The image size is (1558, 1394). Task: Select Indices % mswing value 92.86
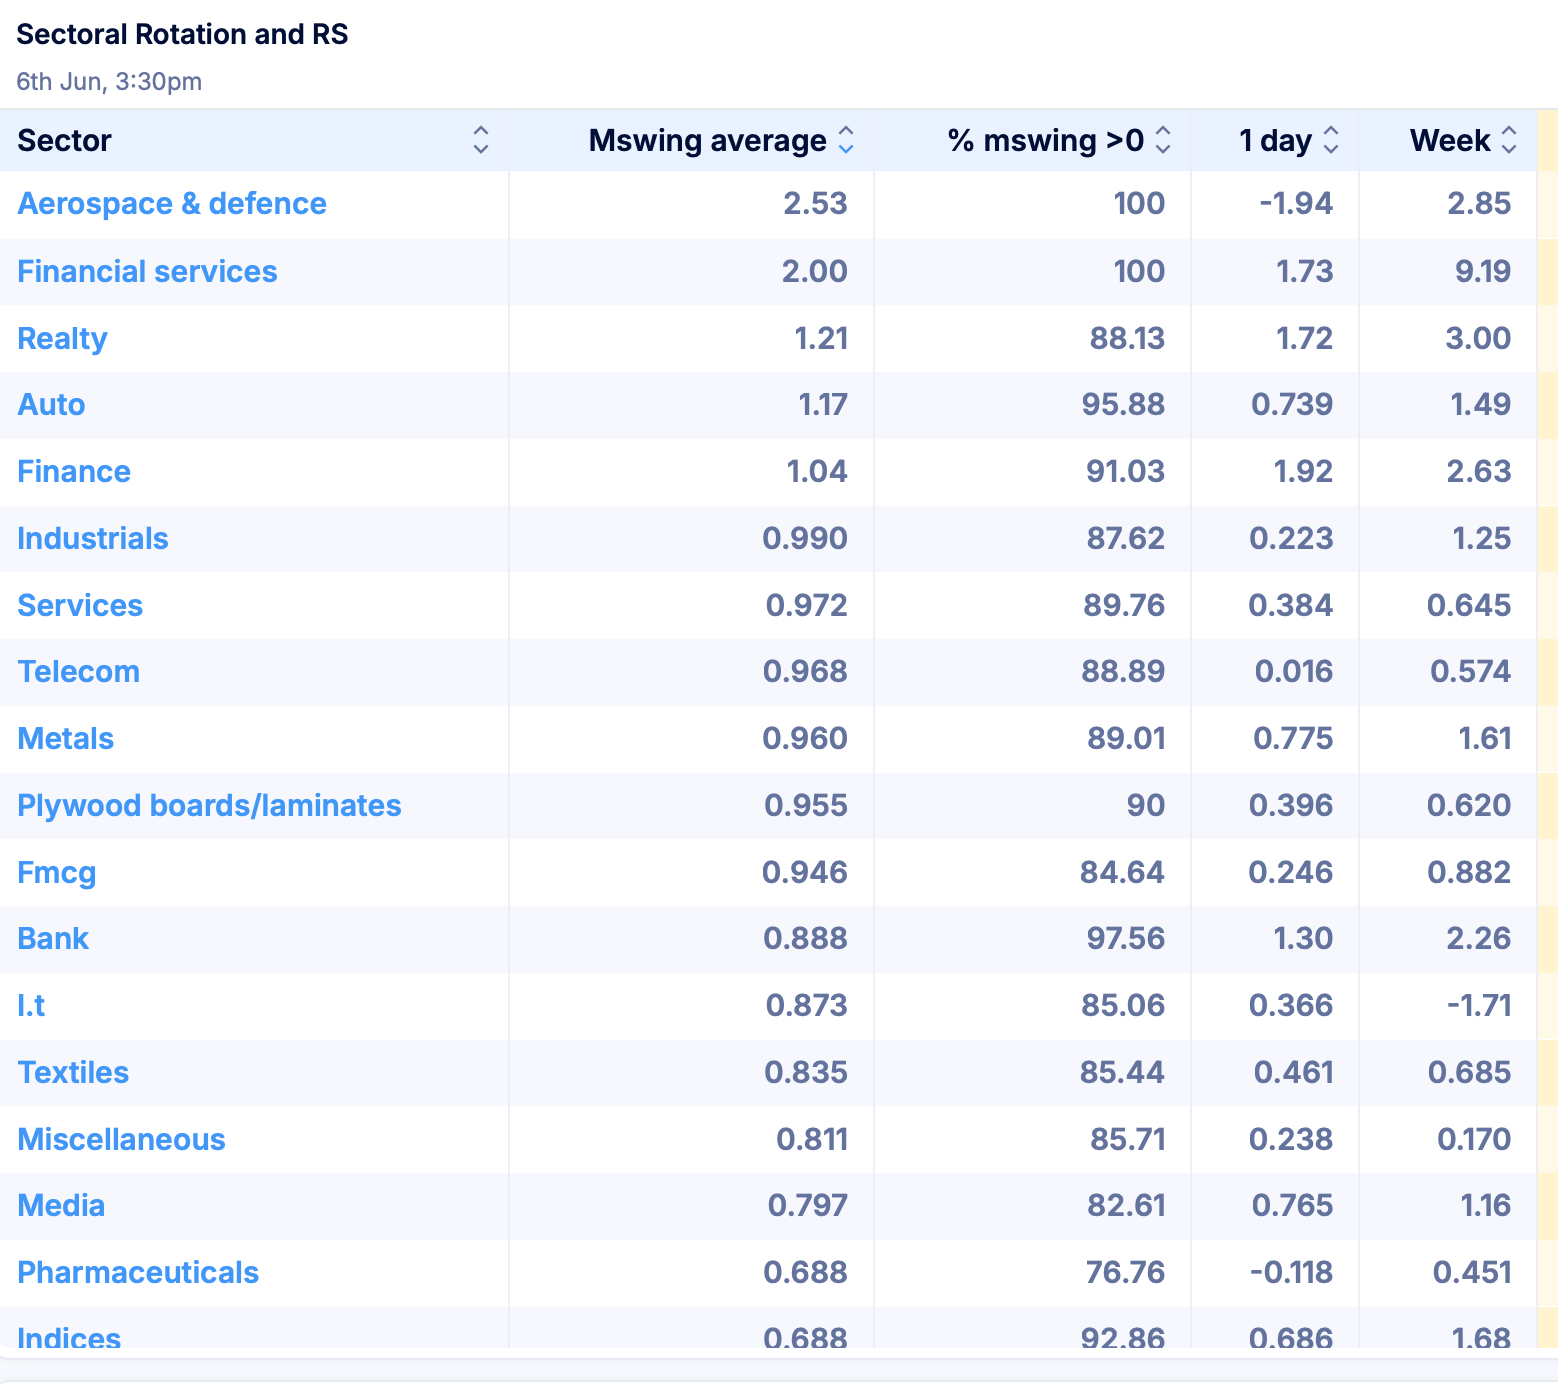tap(1123, 1337)
